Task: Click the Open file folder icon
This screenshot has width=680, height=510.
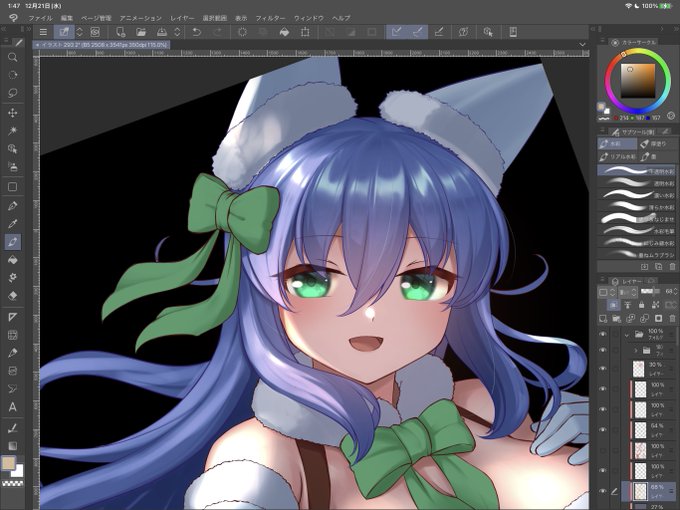Action: coord(141,32)
